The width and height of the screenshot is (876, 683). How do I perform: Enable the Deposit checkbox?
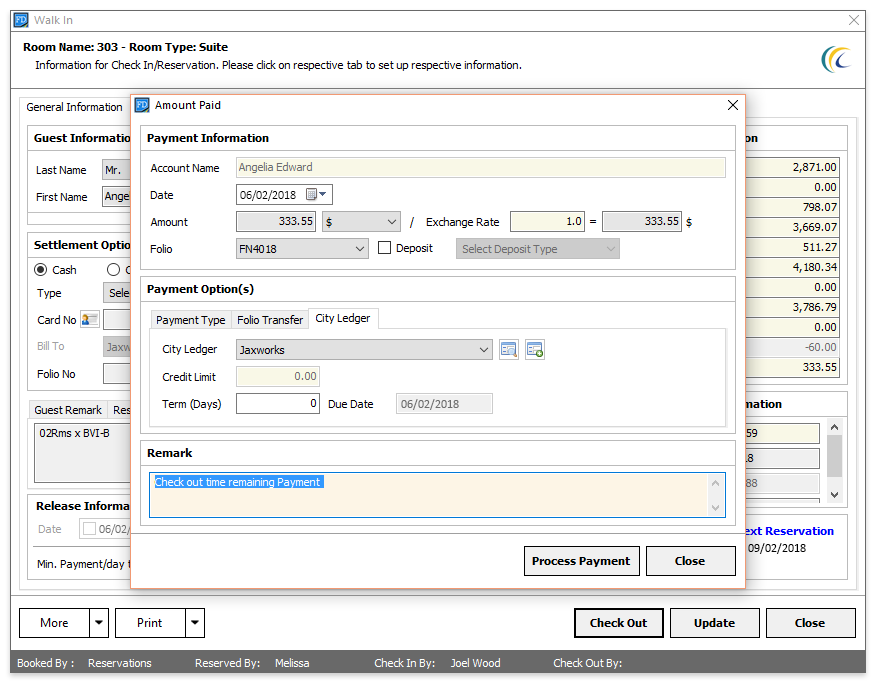[x=384, y=248]
